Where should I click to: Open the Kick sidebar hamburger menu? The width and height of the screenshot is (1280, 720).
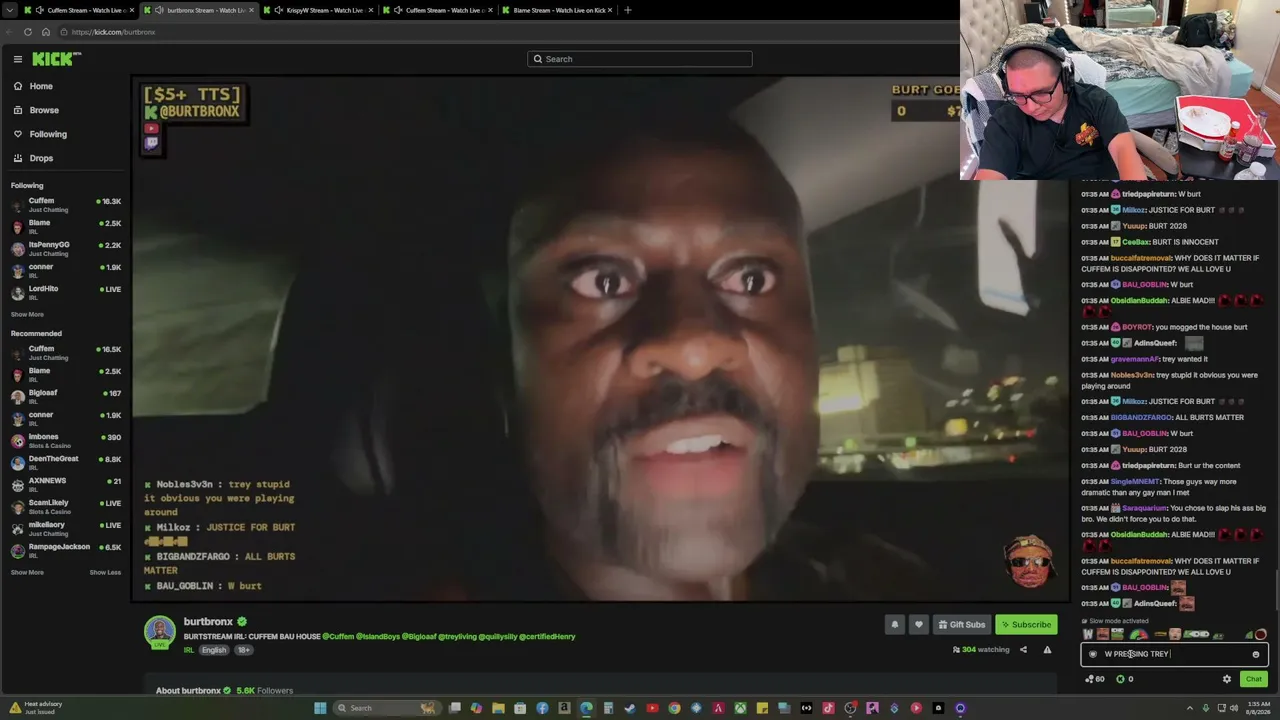point(18,59)
